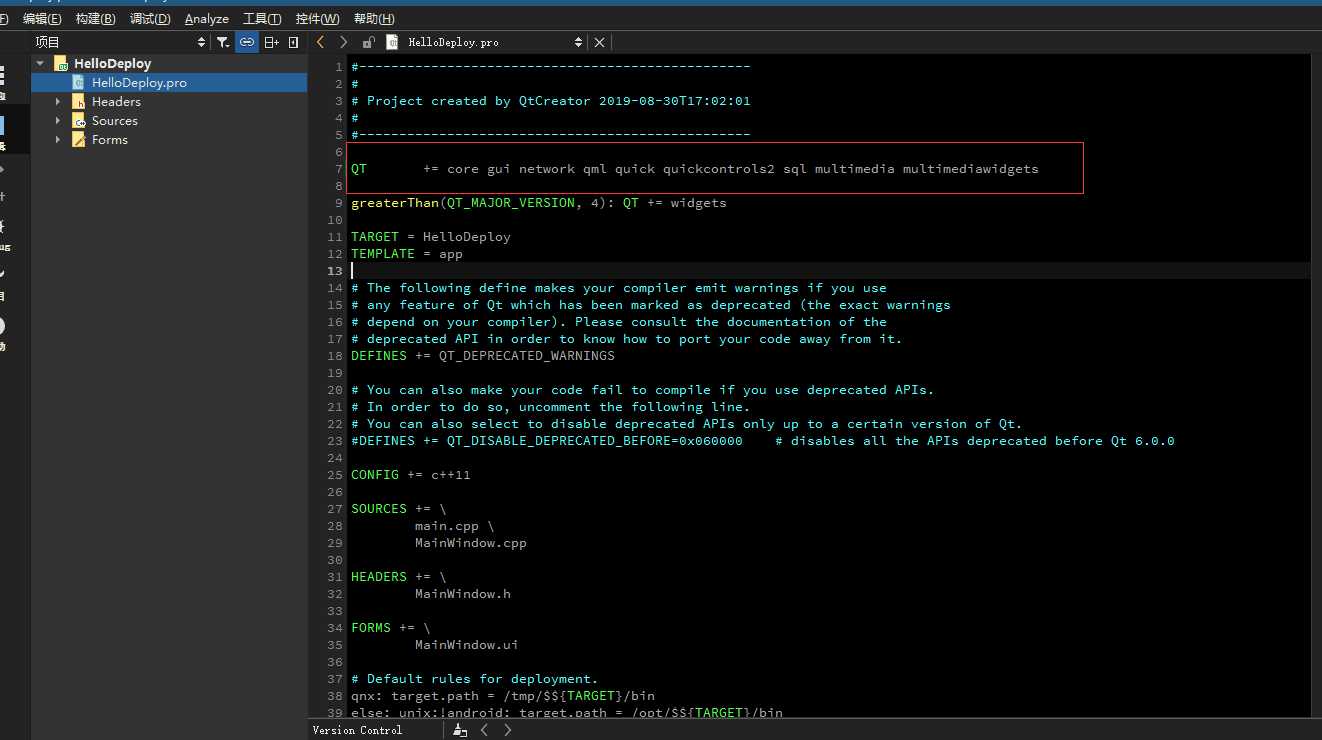This screenshot has width=1322, height=740.
Task: Toggle the file lock icon
Action: tap(369, 42)
